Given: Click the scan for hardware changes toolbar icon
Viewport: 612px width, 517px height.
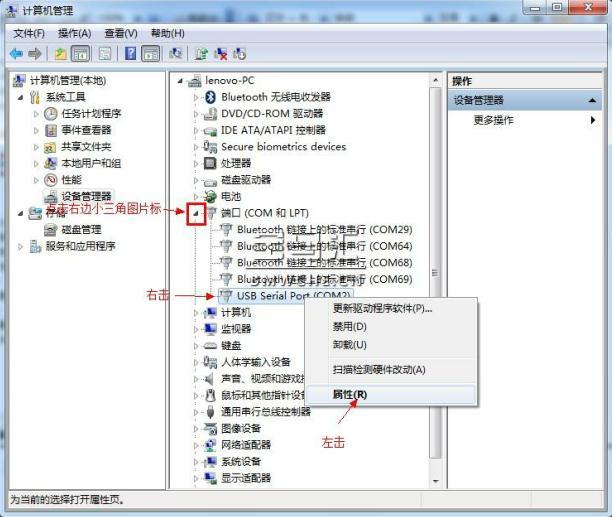Looking at the screenshot, I should coord(176,53).
